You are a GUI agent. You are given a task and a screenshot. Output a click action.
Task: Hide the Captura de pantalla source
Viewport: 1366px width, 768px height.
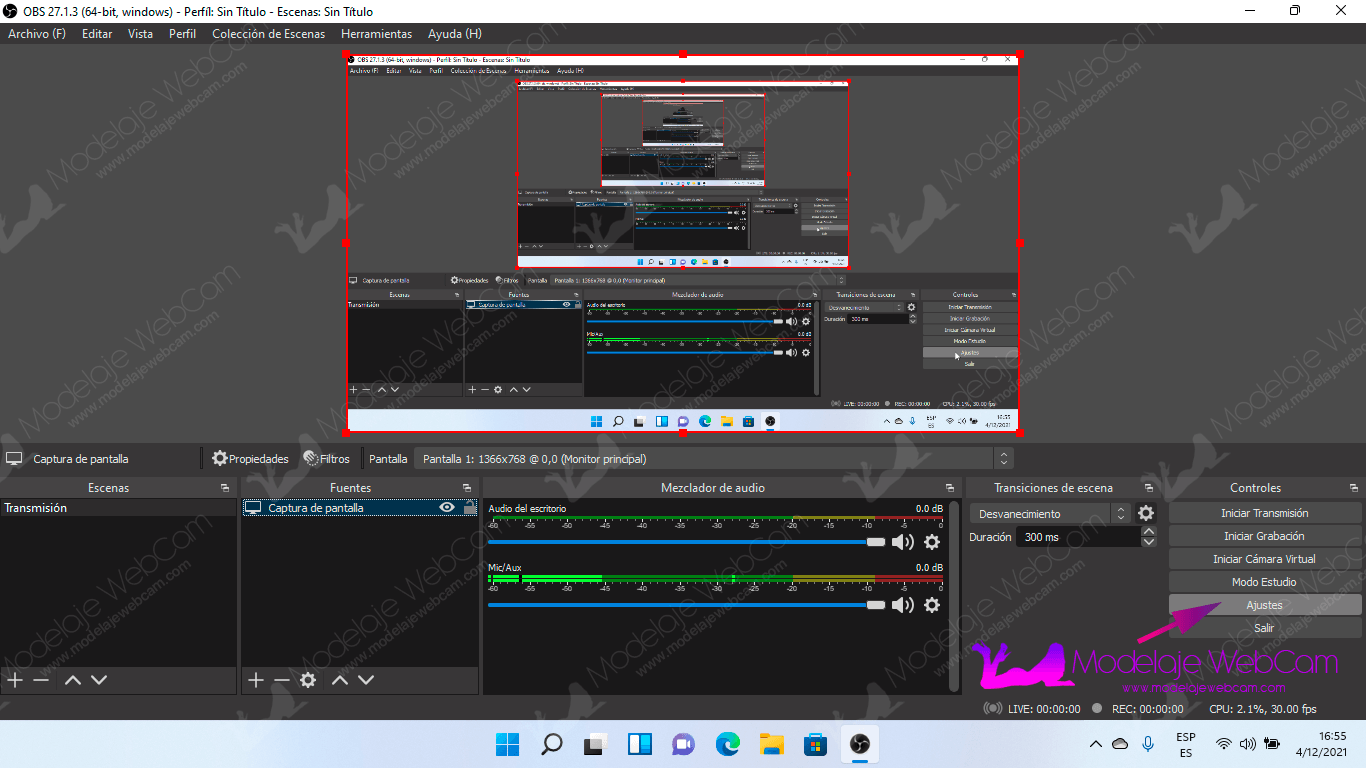[448, 508]
